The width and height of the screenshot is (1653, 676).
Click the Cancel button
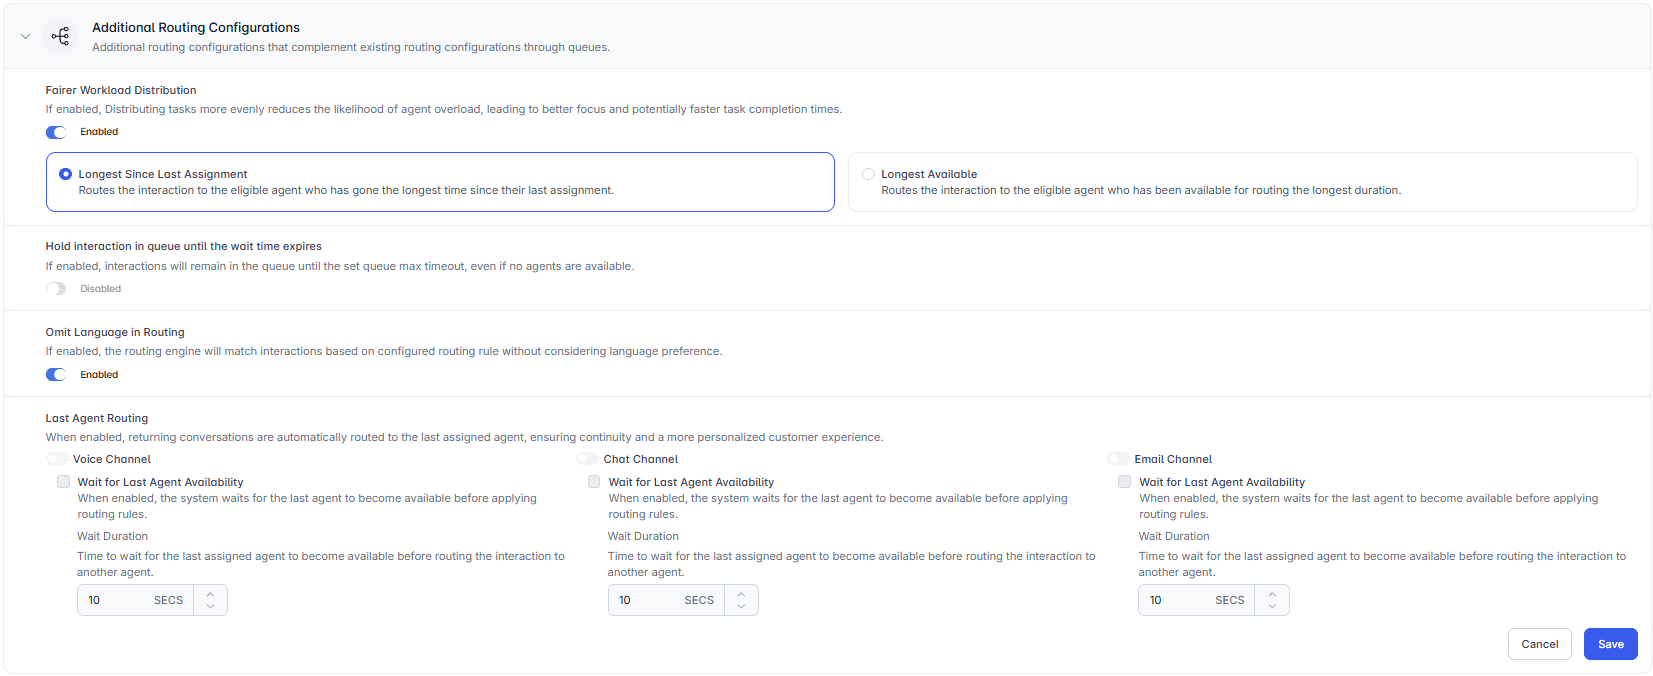1540,644
